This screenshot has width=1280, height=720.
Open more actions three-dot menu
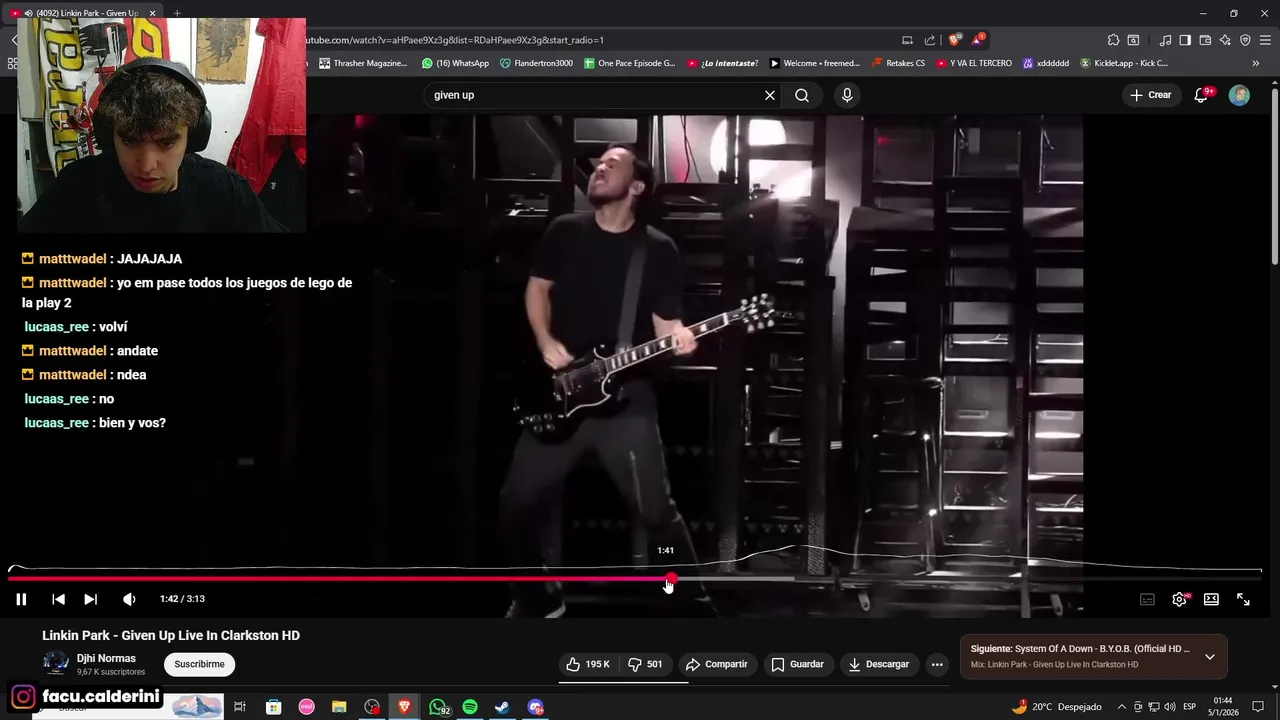click(937, 664)
